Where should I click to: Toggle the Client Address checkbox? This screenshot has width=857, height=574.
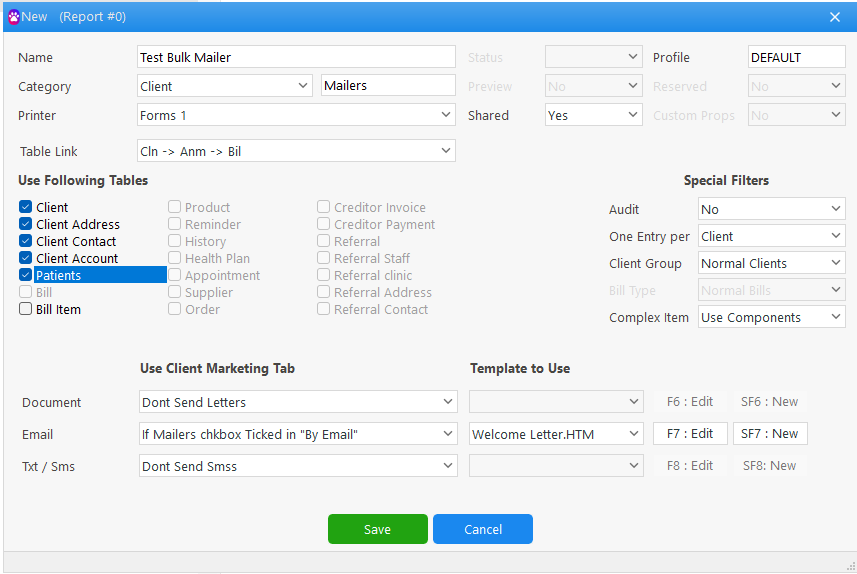[x=26, y=224]
